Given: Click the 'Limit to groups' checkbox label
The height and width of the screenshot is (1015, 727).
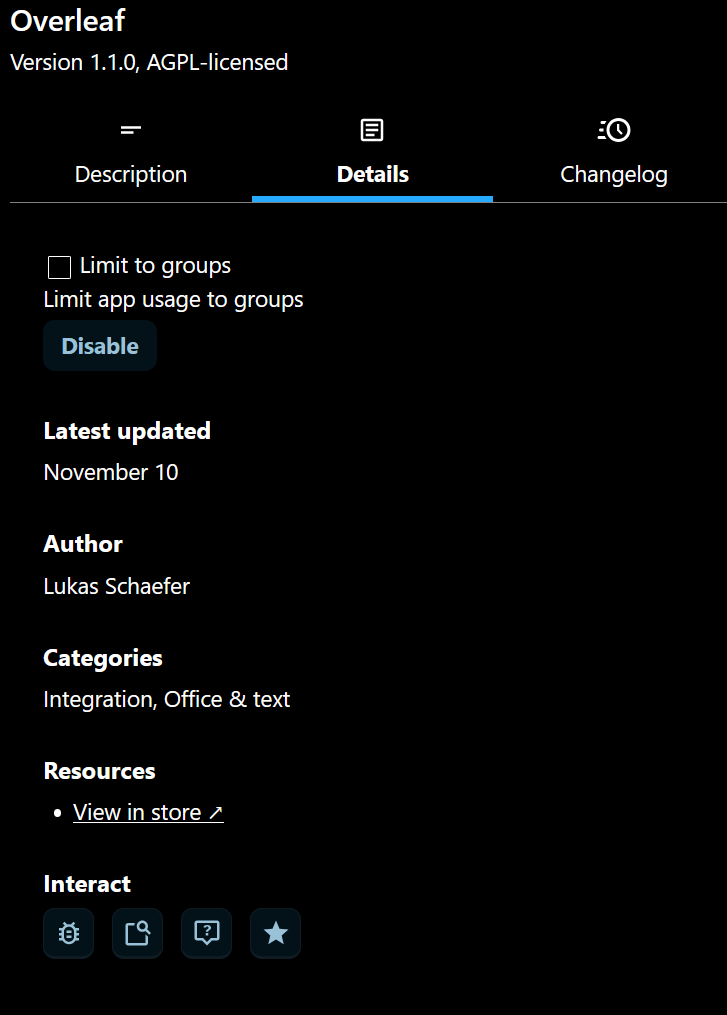Looking at the screenshot, I should point(155,266).
